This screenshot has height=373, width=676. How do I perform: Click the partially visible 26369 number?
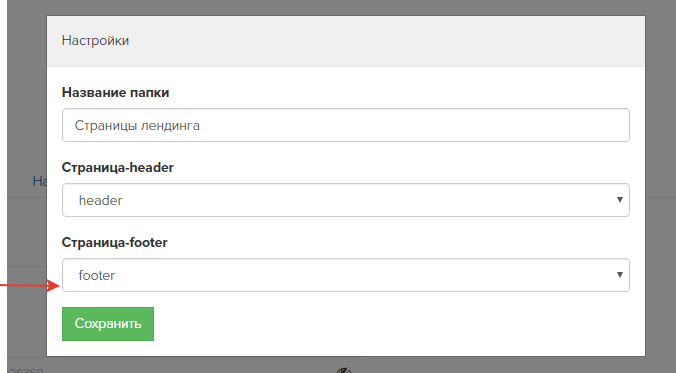[26, 370]
